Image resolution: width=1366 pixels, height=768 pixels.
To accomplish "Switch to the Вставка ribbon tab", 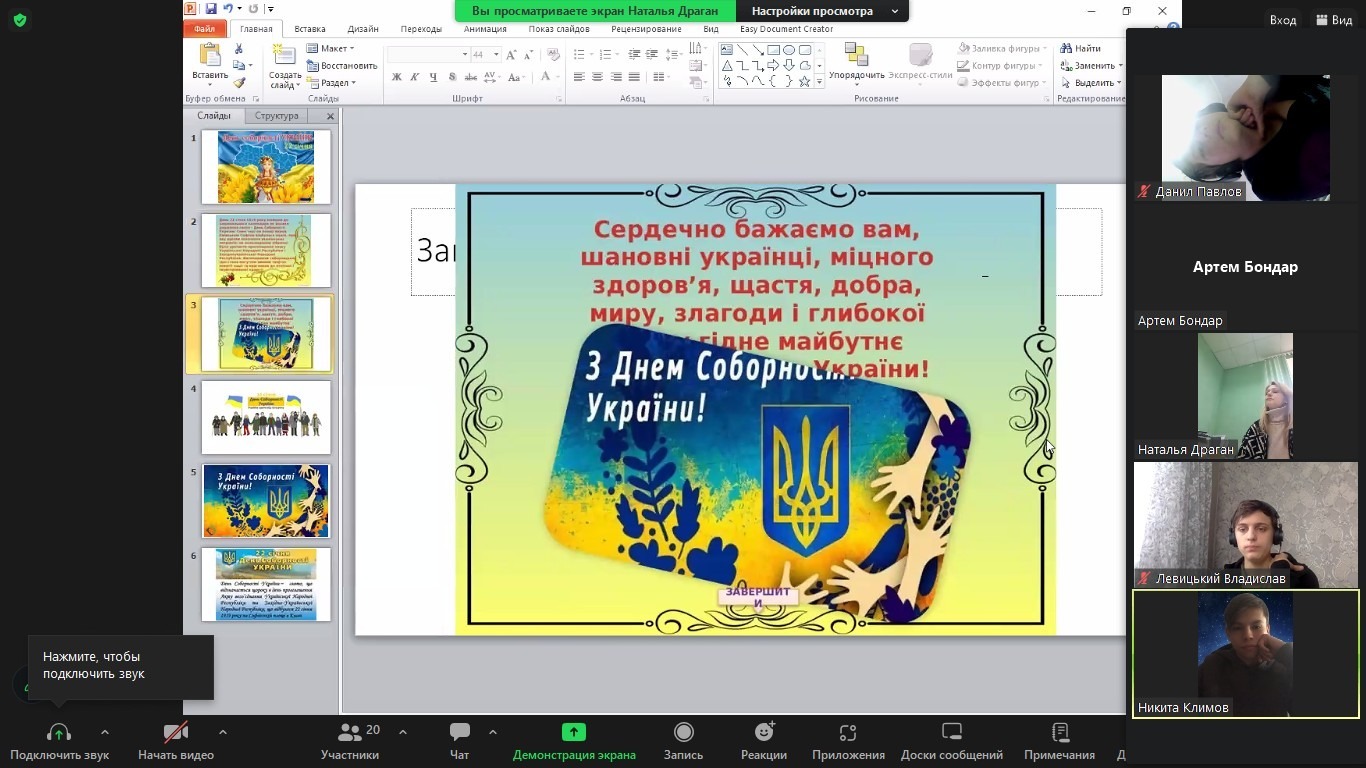I will 310,29.
